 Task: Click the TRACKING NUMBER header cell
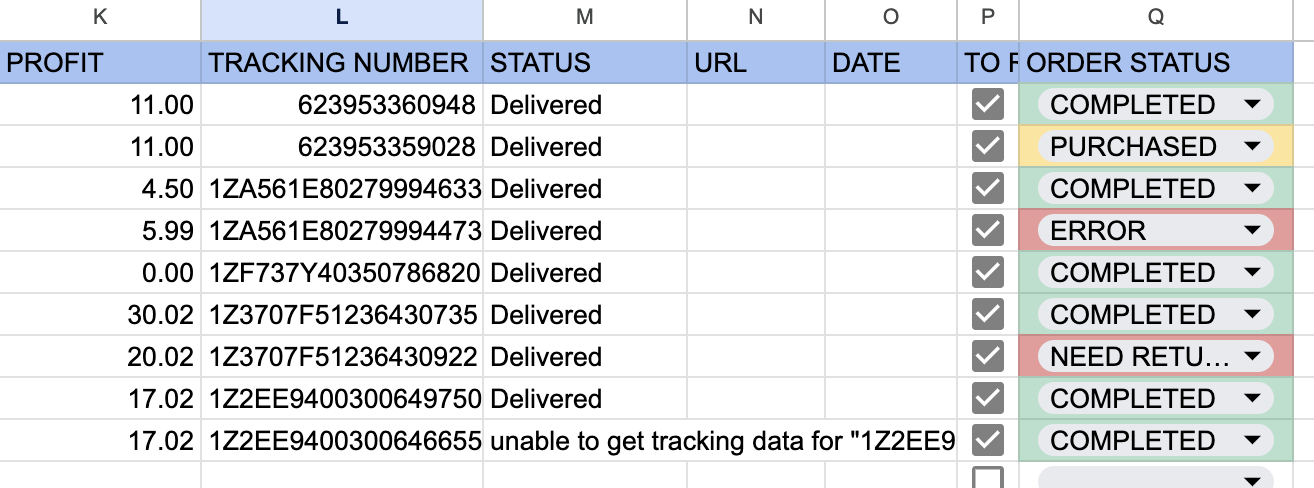click(x=341, y=63)
